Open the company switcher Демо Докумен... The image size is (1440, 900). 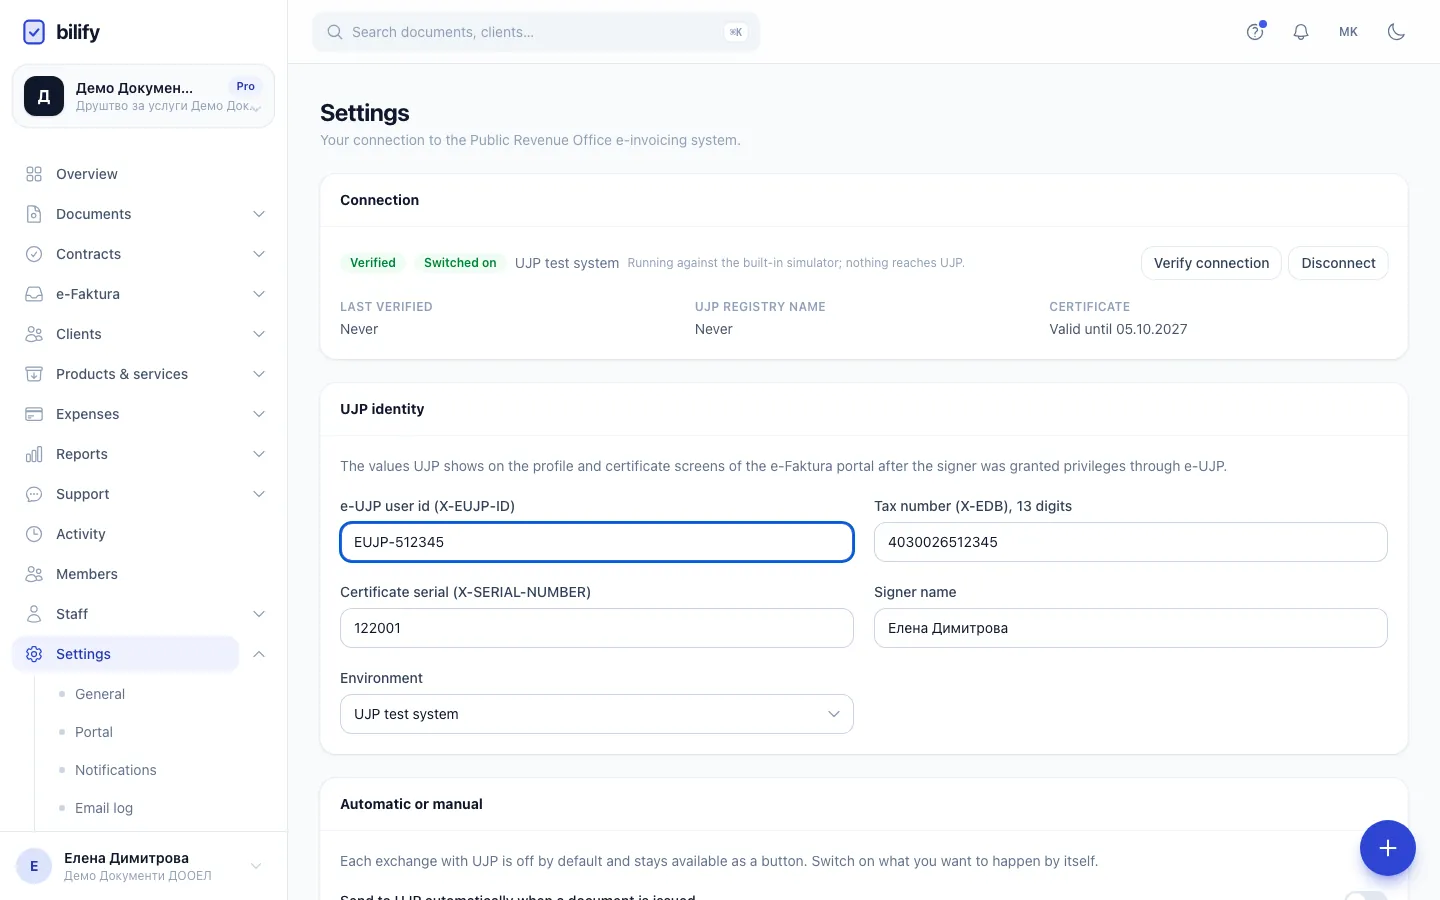pyautogui.click(x=143, y=96)
